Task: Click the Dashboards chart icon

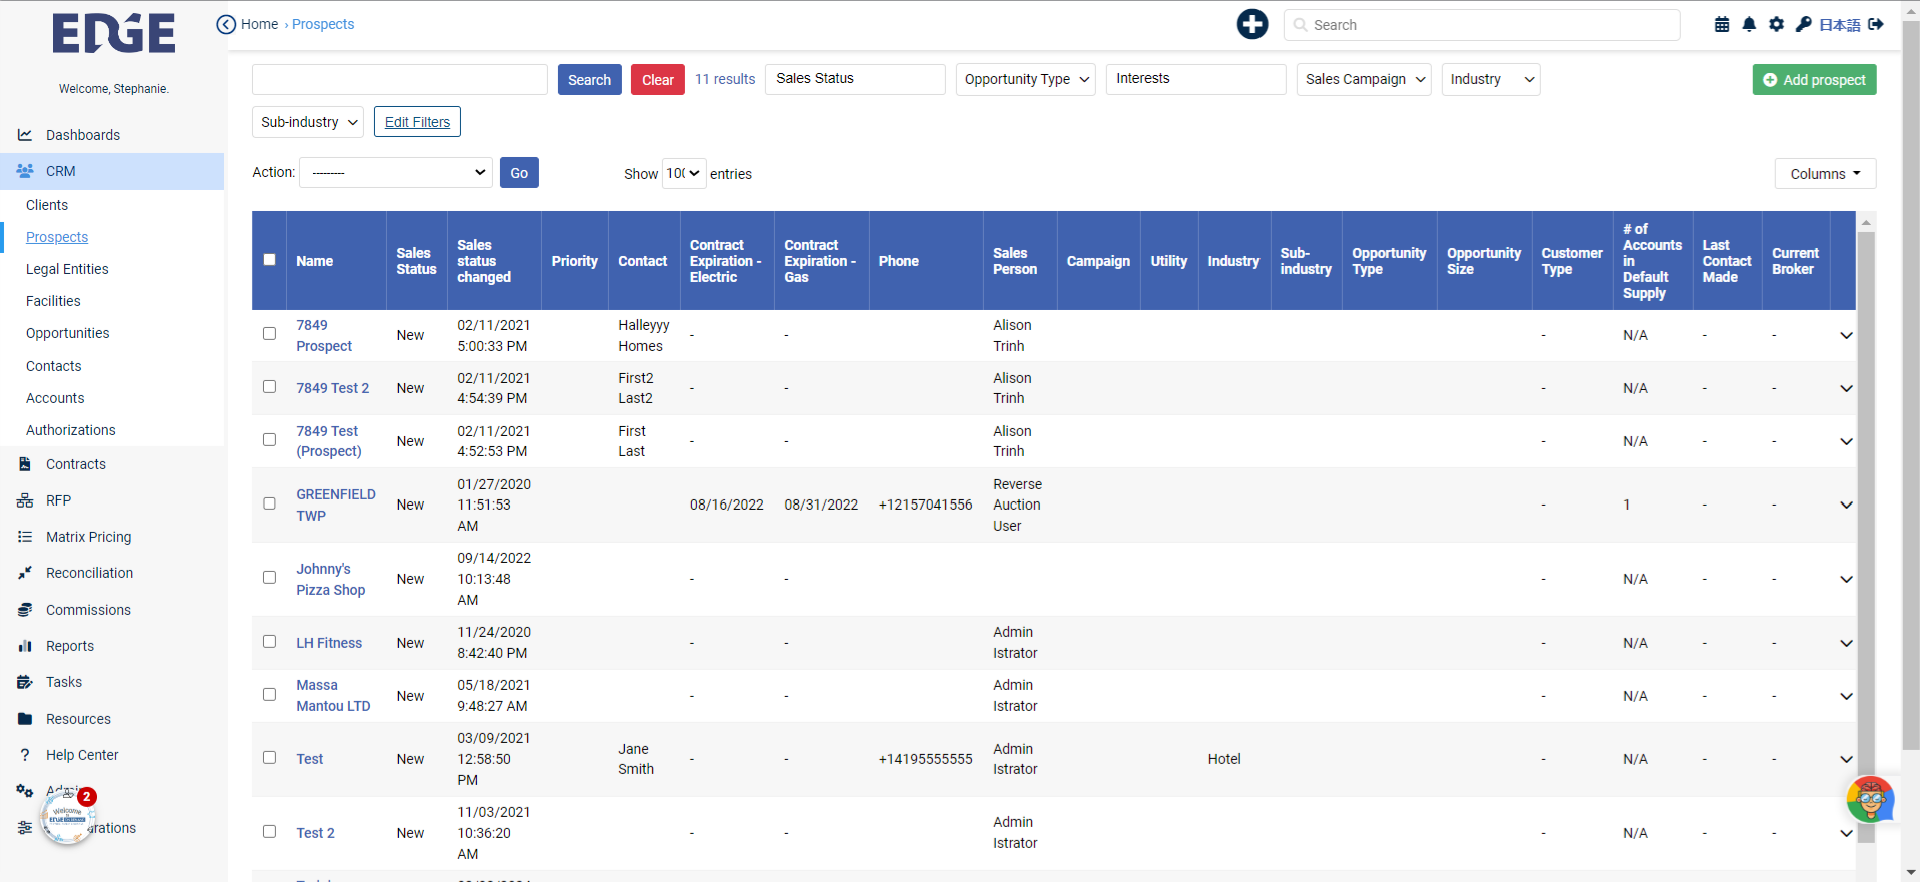Action: [25, 135]
